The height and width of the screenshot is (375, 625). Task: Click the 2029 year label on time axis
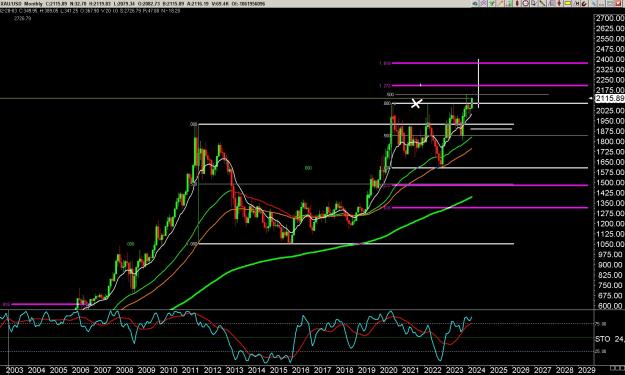click(587, 370)
